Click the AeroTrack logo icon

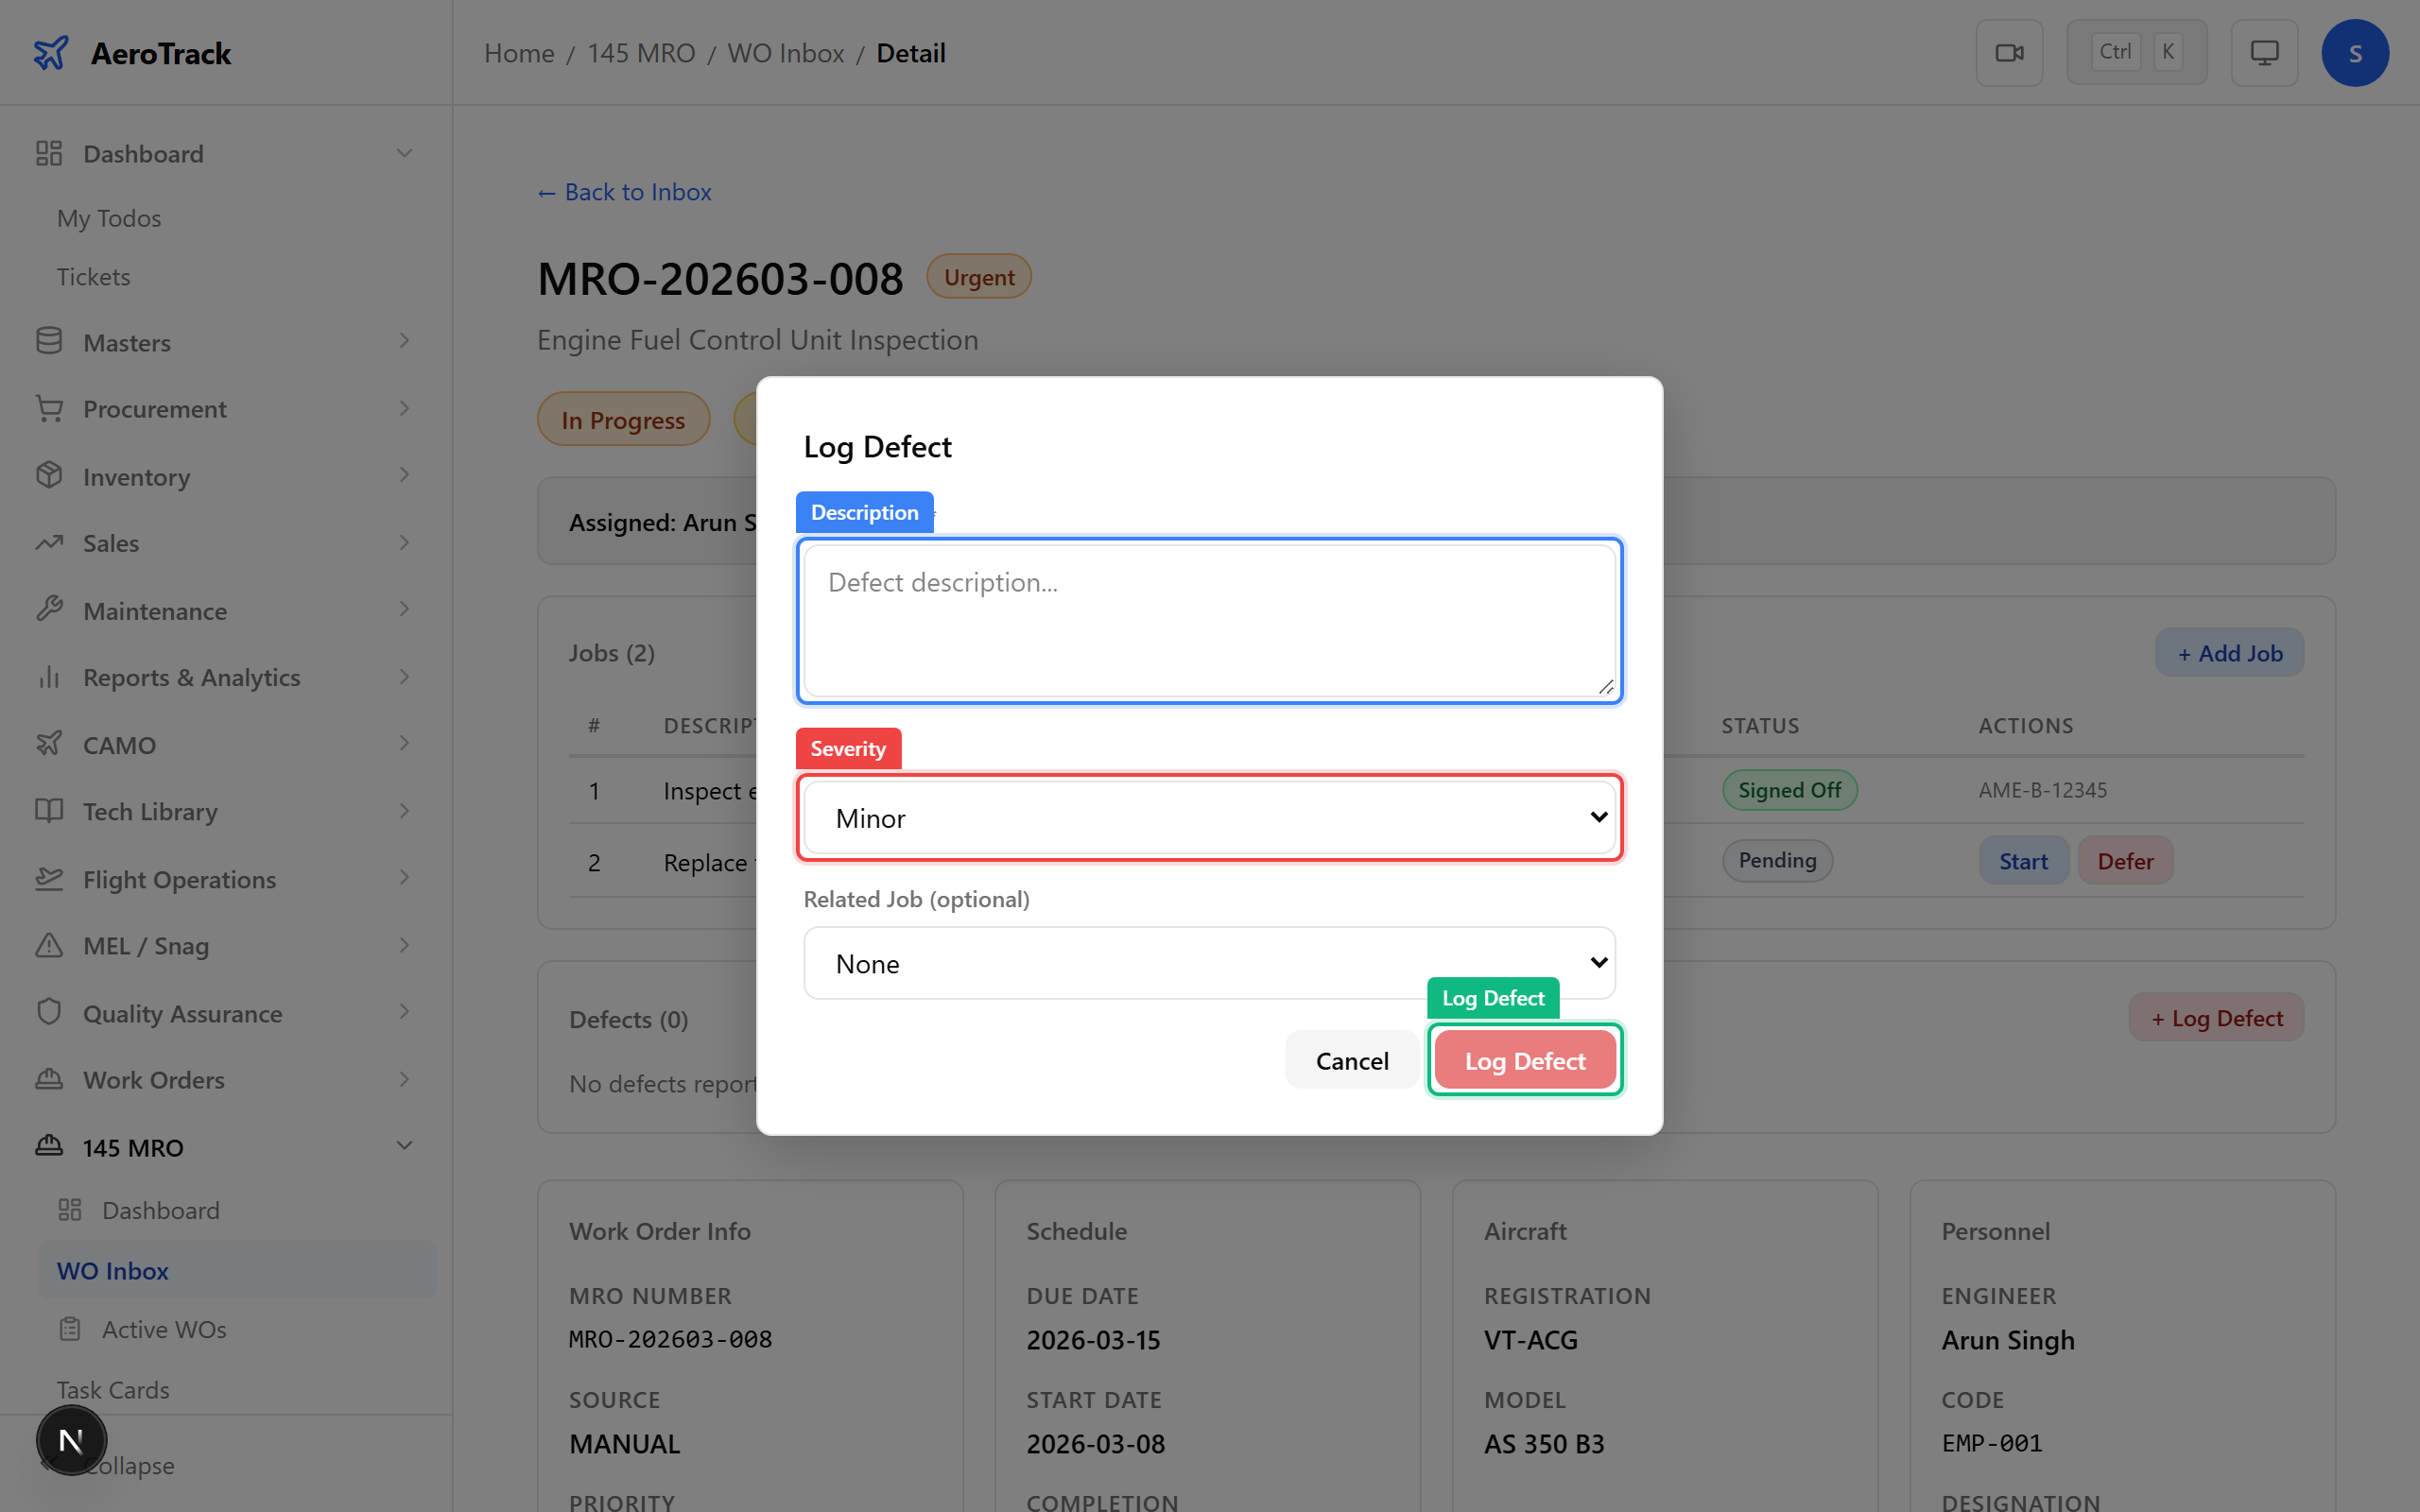pyautogui.click(x=51, y=52)
